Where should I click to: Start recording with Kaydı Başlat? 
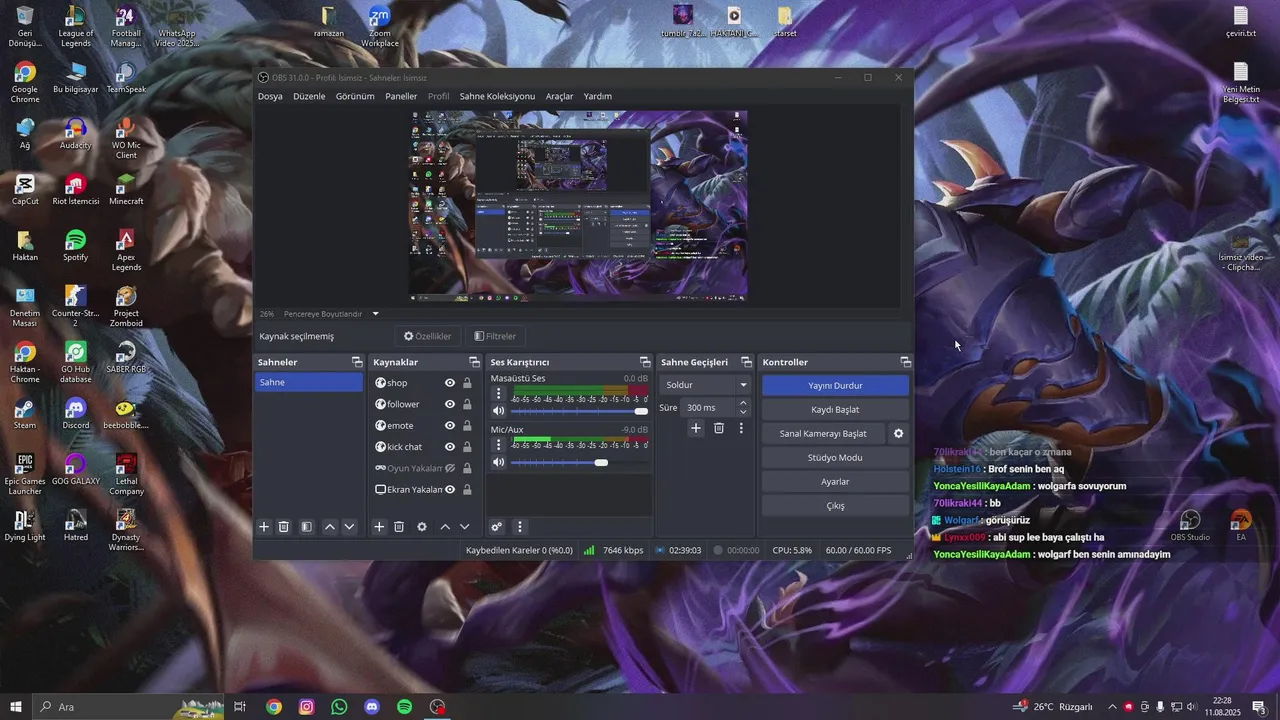pos(835,409)
